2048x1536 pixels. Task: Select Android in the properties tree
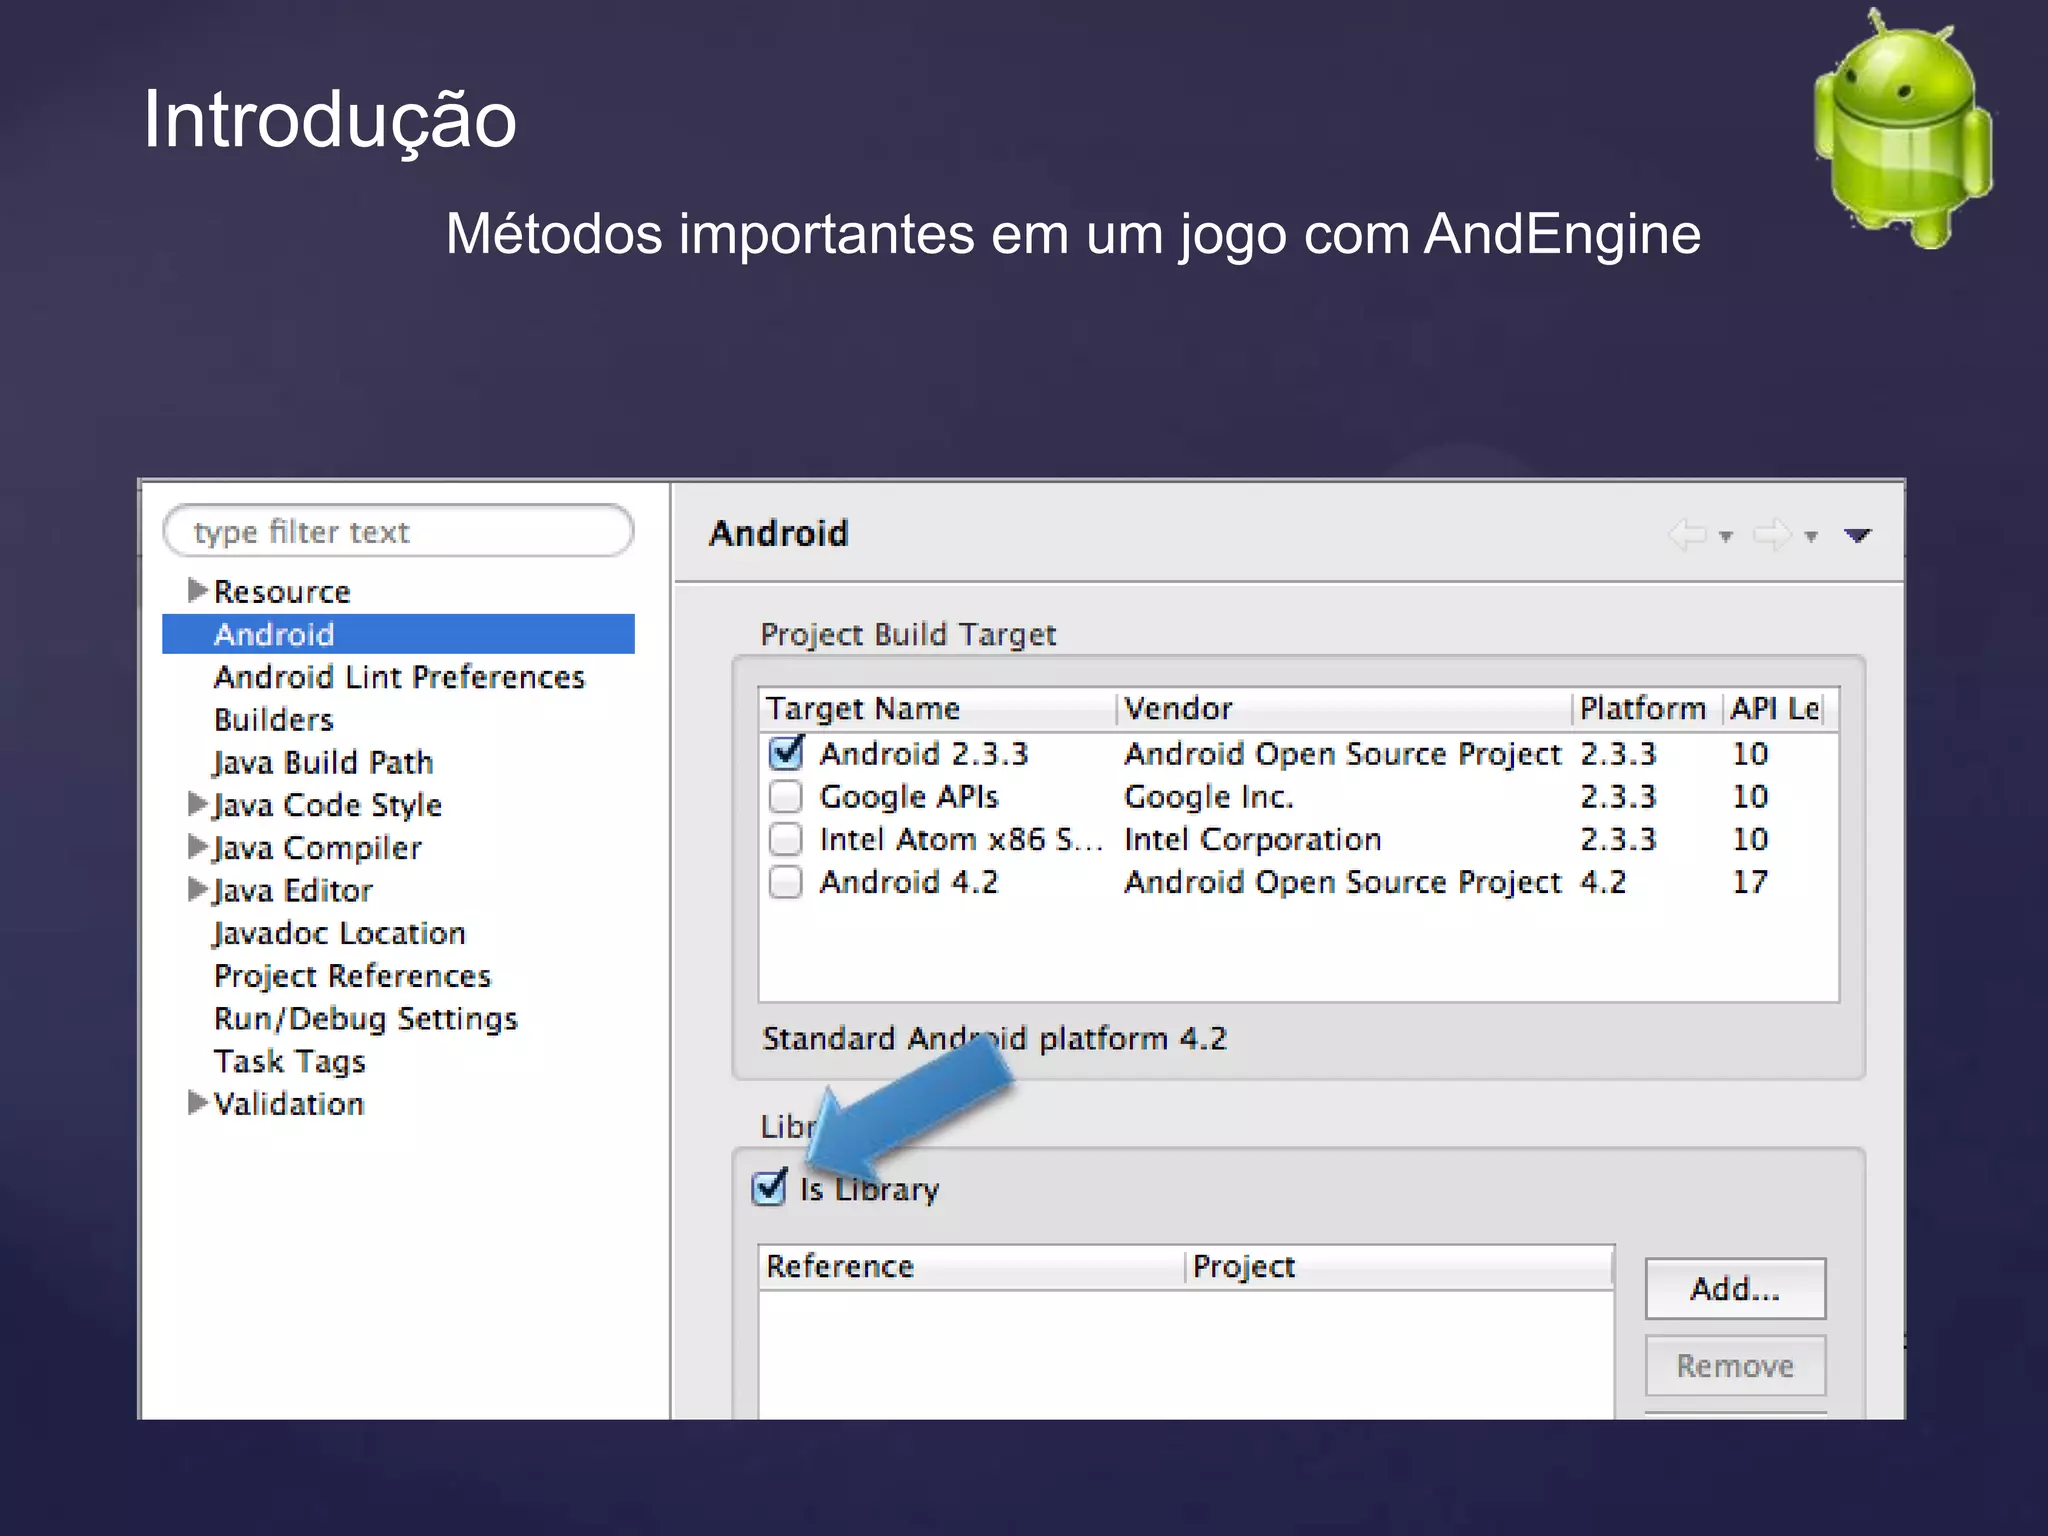[x=398, y=634]
